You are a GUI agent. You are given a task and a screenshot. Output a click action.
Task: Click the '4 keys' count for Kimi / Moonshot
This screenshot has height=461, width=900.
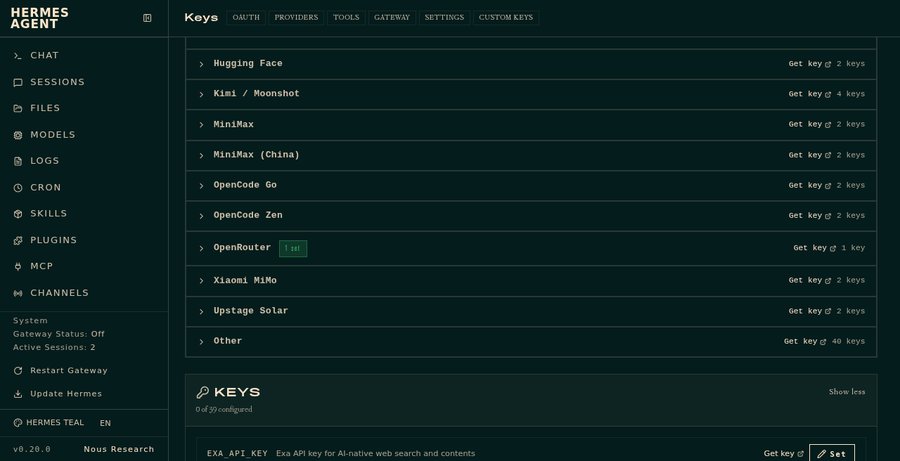pos(851,94)
